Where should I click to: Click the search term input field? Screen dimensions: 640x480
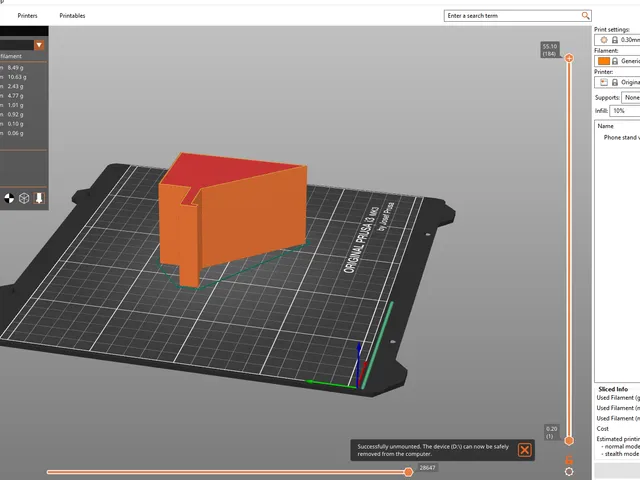512,16
